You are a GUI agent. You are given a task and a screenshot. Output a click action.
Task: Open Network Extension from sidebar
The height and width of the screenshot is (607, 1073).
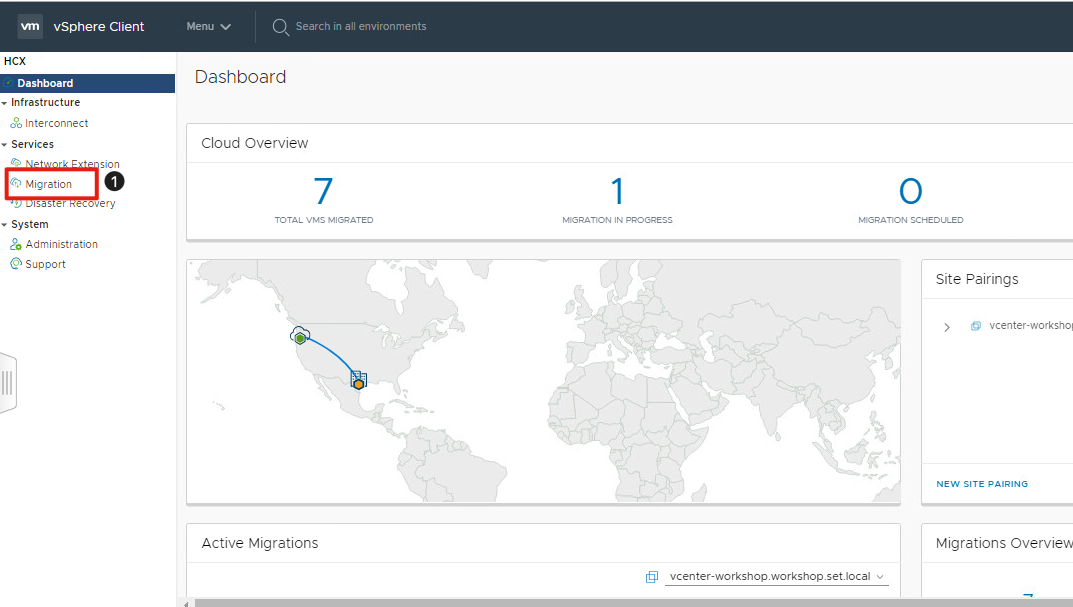(72, 164)
